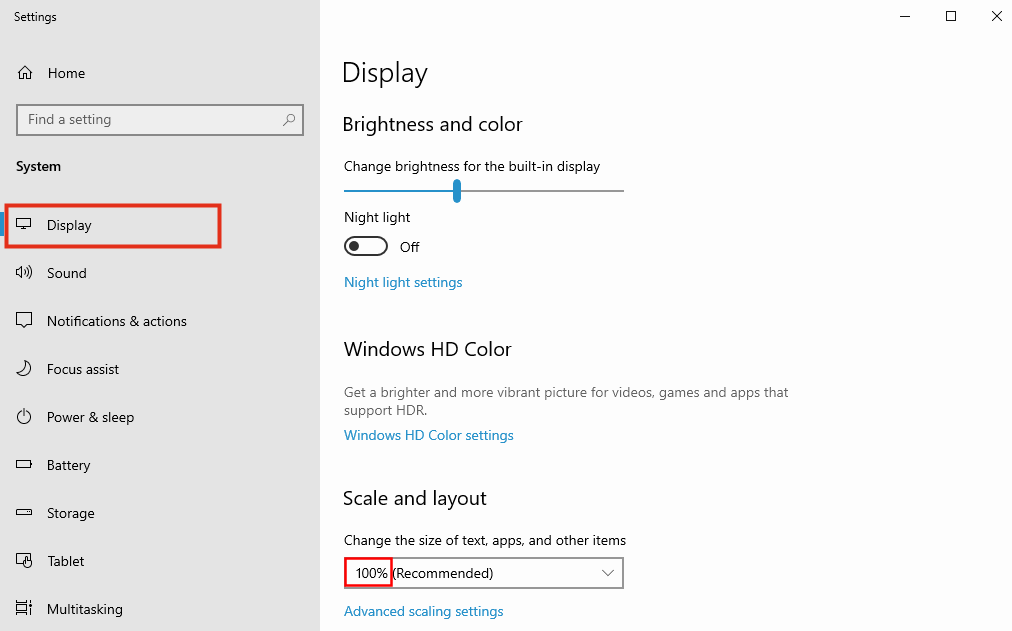The height and width of the screenshot is (631, 1012).
Task: Open the scale percentage dropdown
Action: point(482,573)
